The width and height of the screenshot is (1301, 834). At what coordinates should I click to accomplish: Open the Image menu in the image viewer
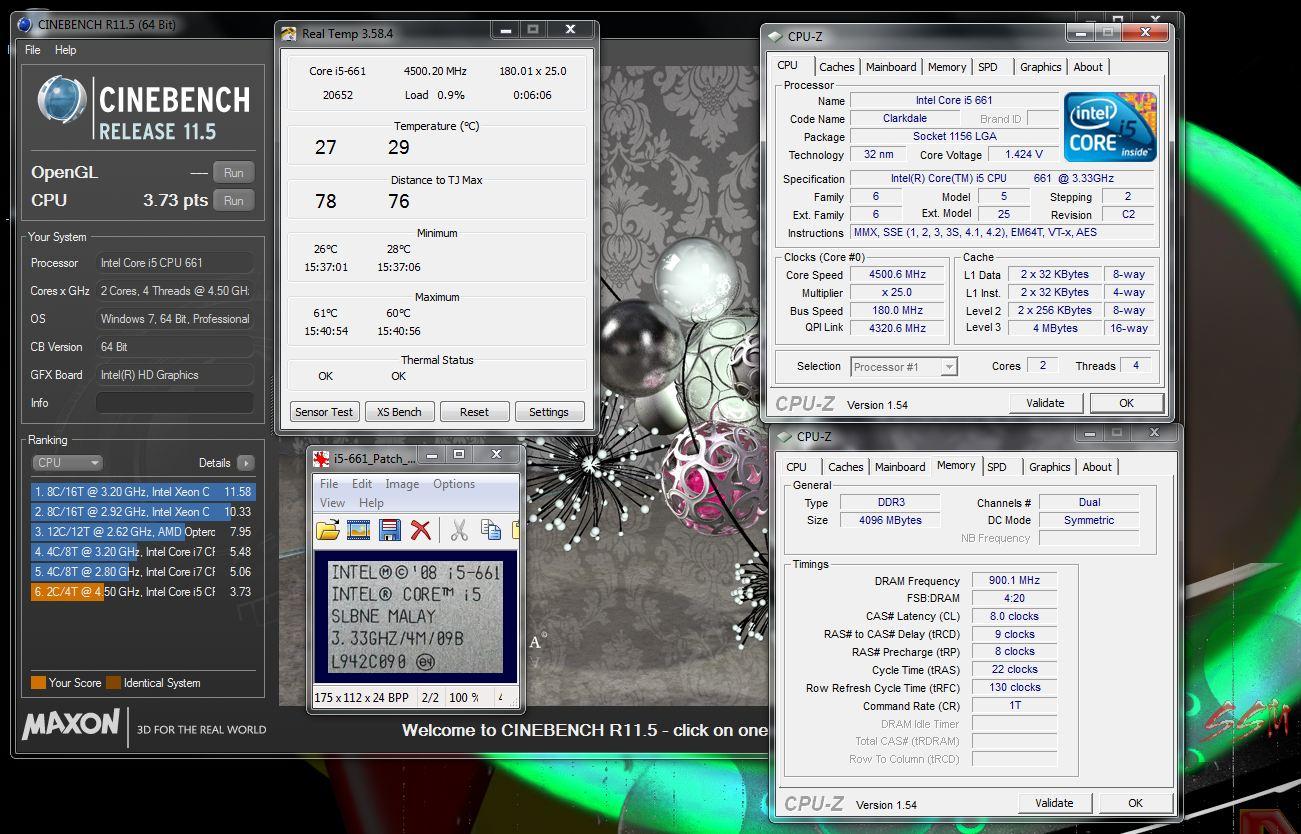(x=402, y=484)
